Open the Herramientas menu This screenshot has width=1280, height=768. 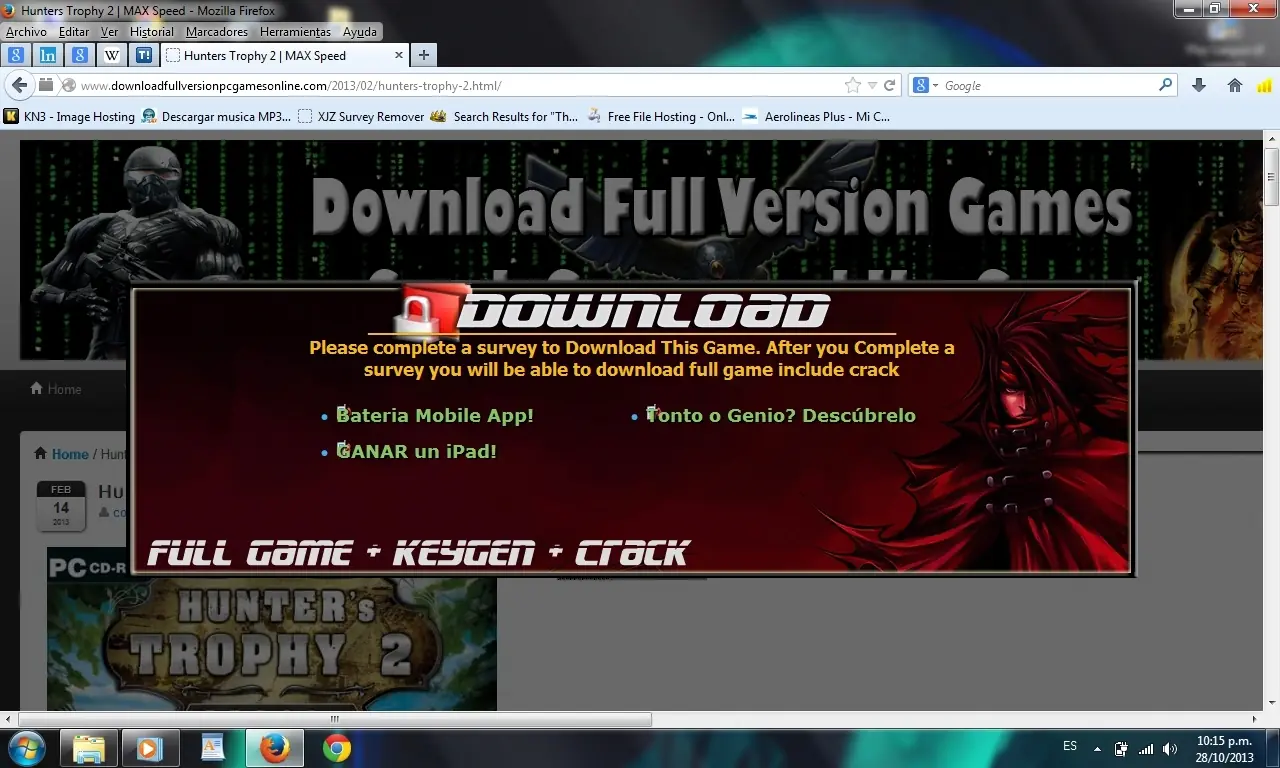295,32
